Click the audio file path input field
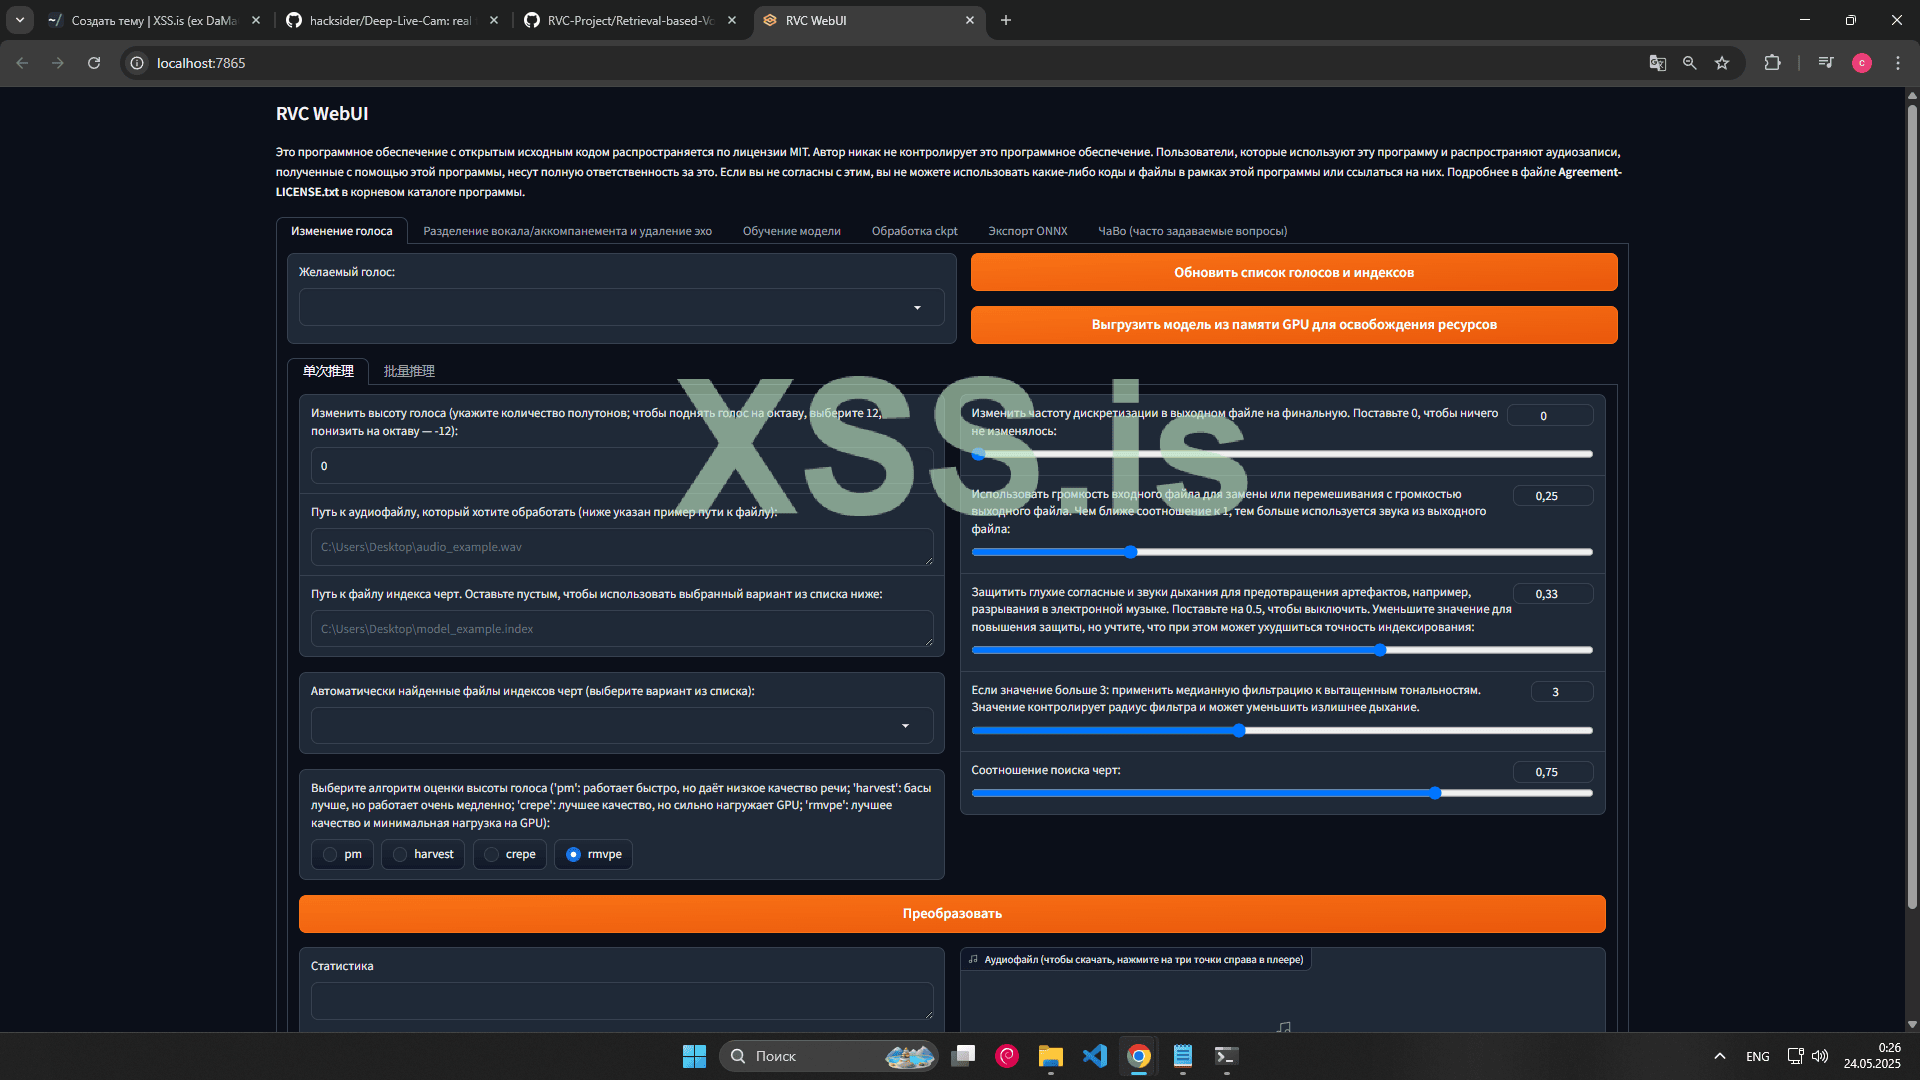The image size is (1920, 1080). [x=621, y=547]
